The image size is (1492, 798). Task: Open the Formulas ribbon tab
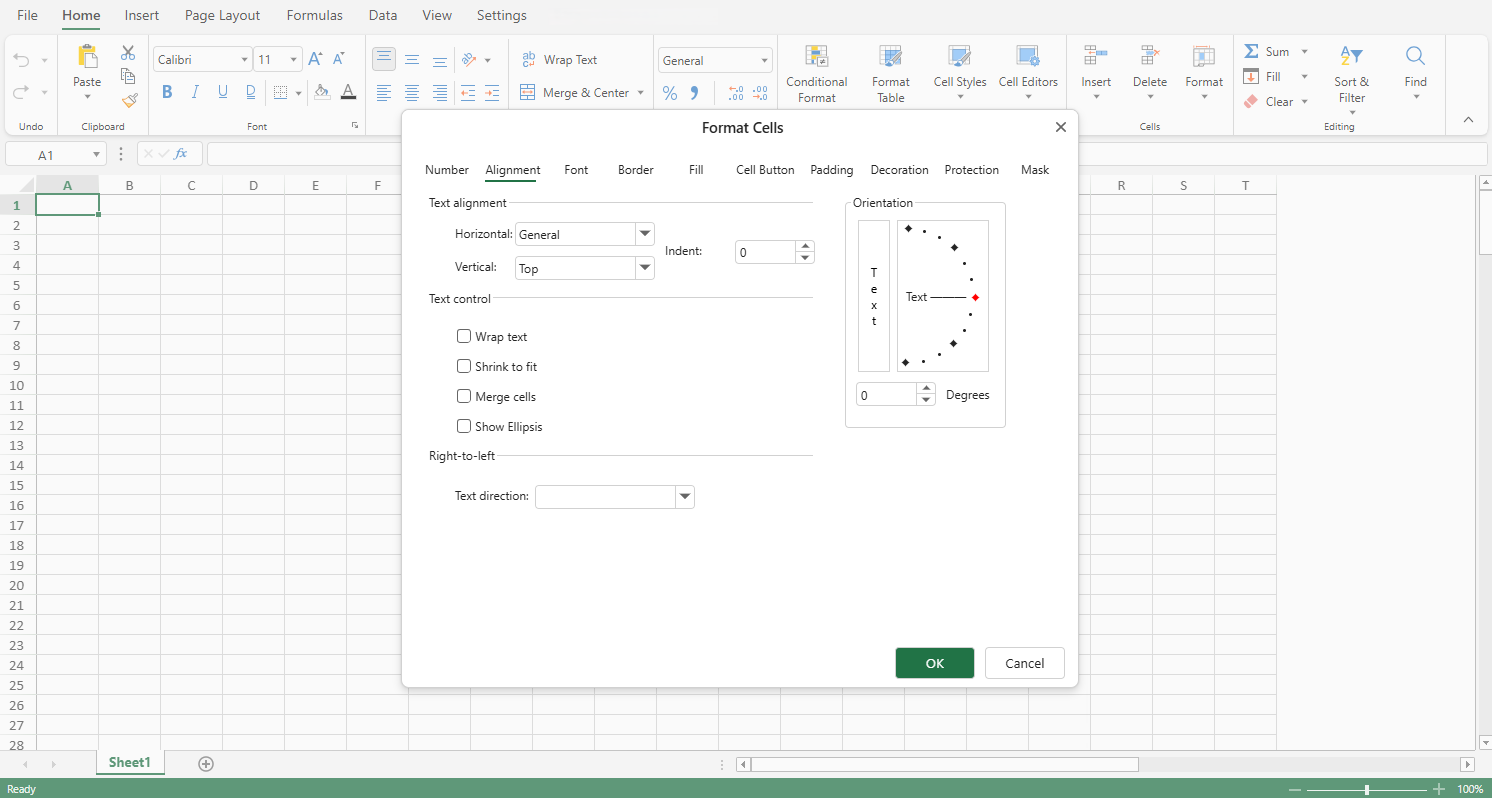click(314, 15)
